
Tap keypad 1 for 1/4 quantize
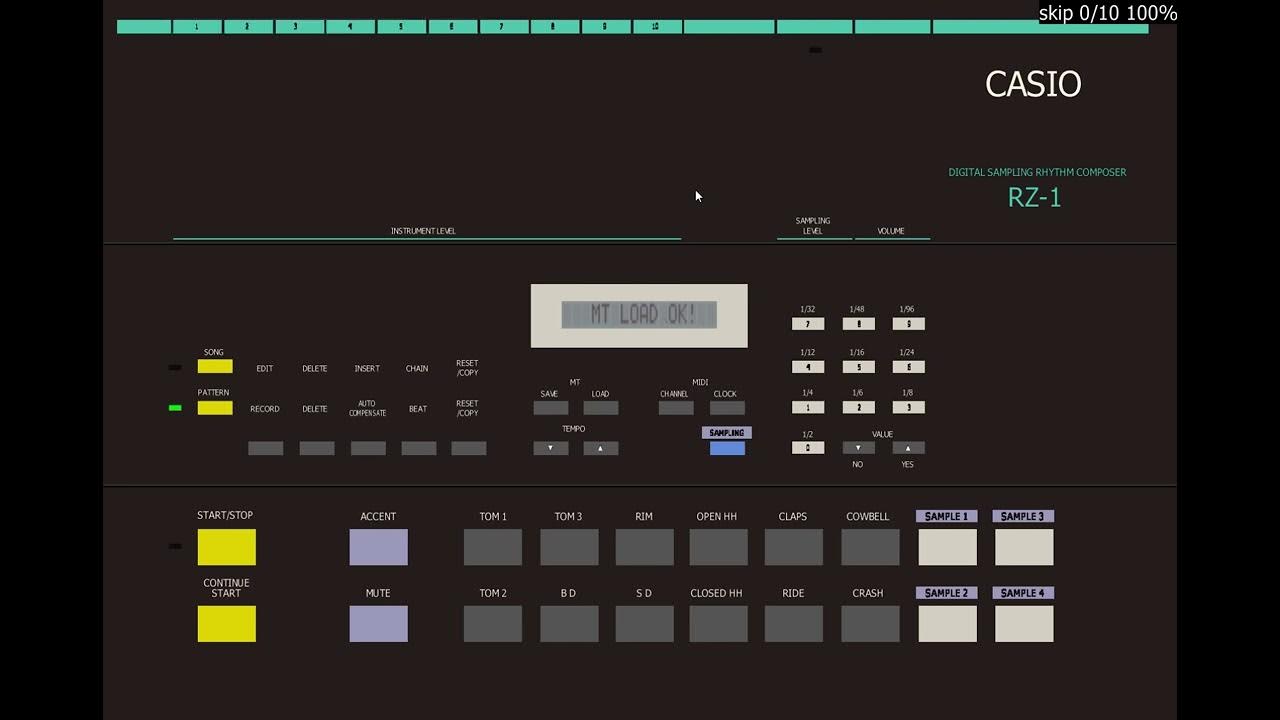808,407
